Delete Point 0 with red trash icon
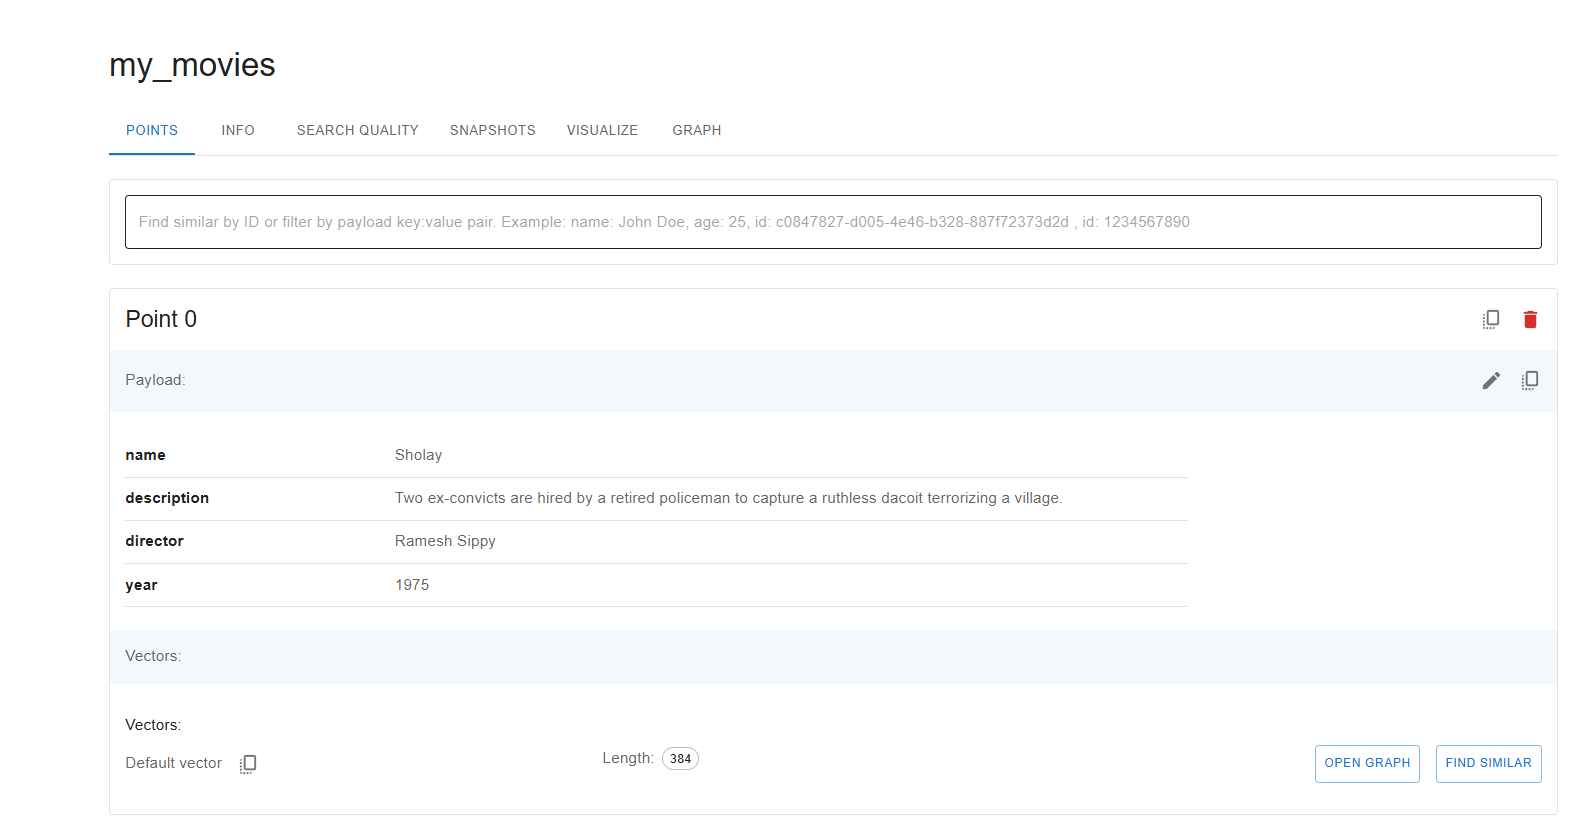Screen dimensions: 1578x834 pos(1530,319)
